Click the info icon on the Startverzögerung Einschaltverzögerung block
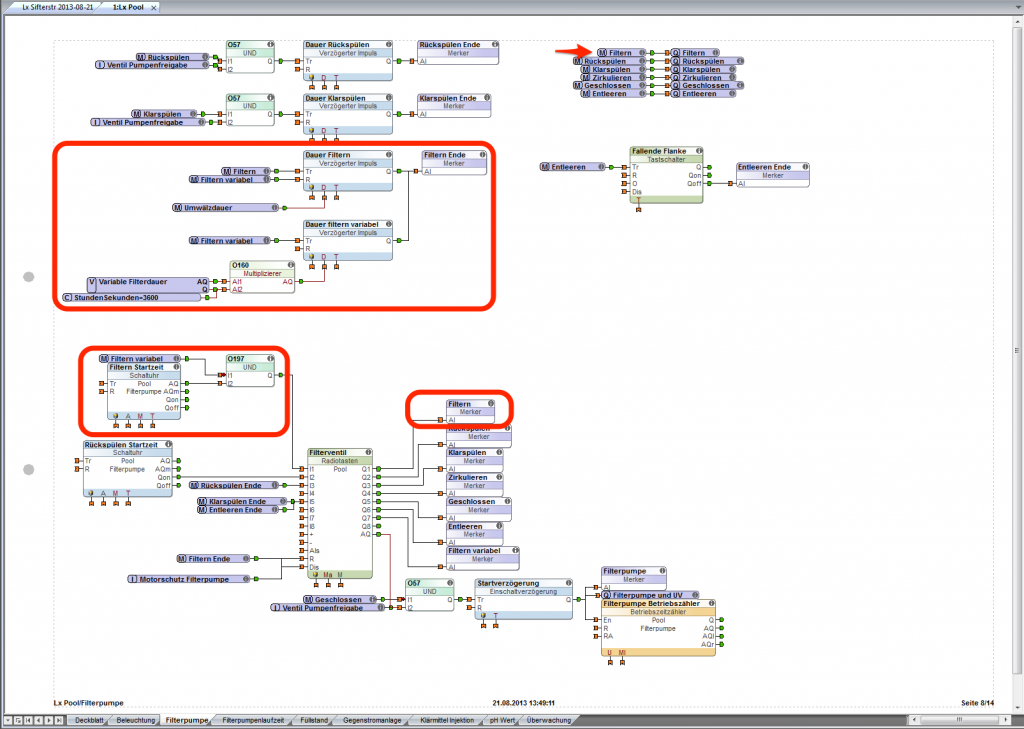Image resolution: width=1024 pixels, height=729 pixels. [566, 583]
